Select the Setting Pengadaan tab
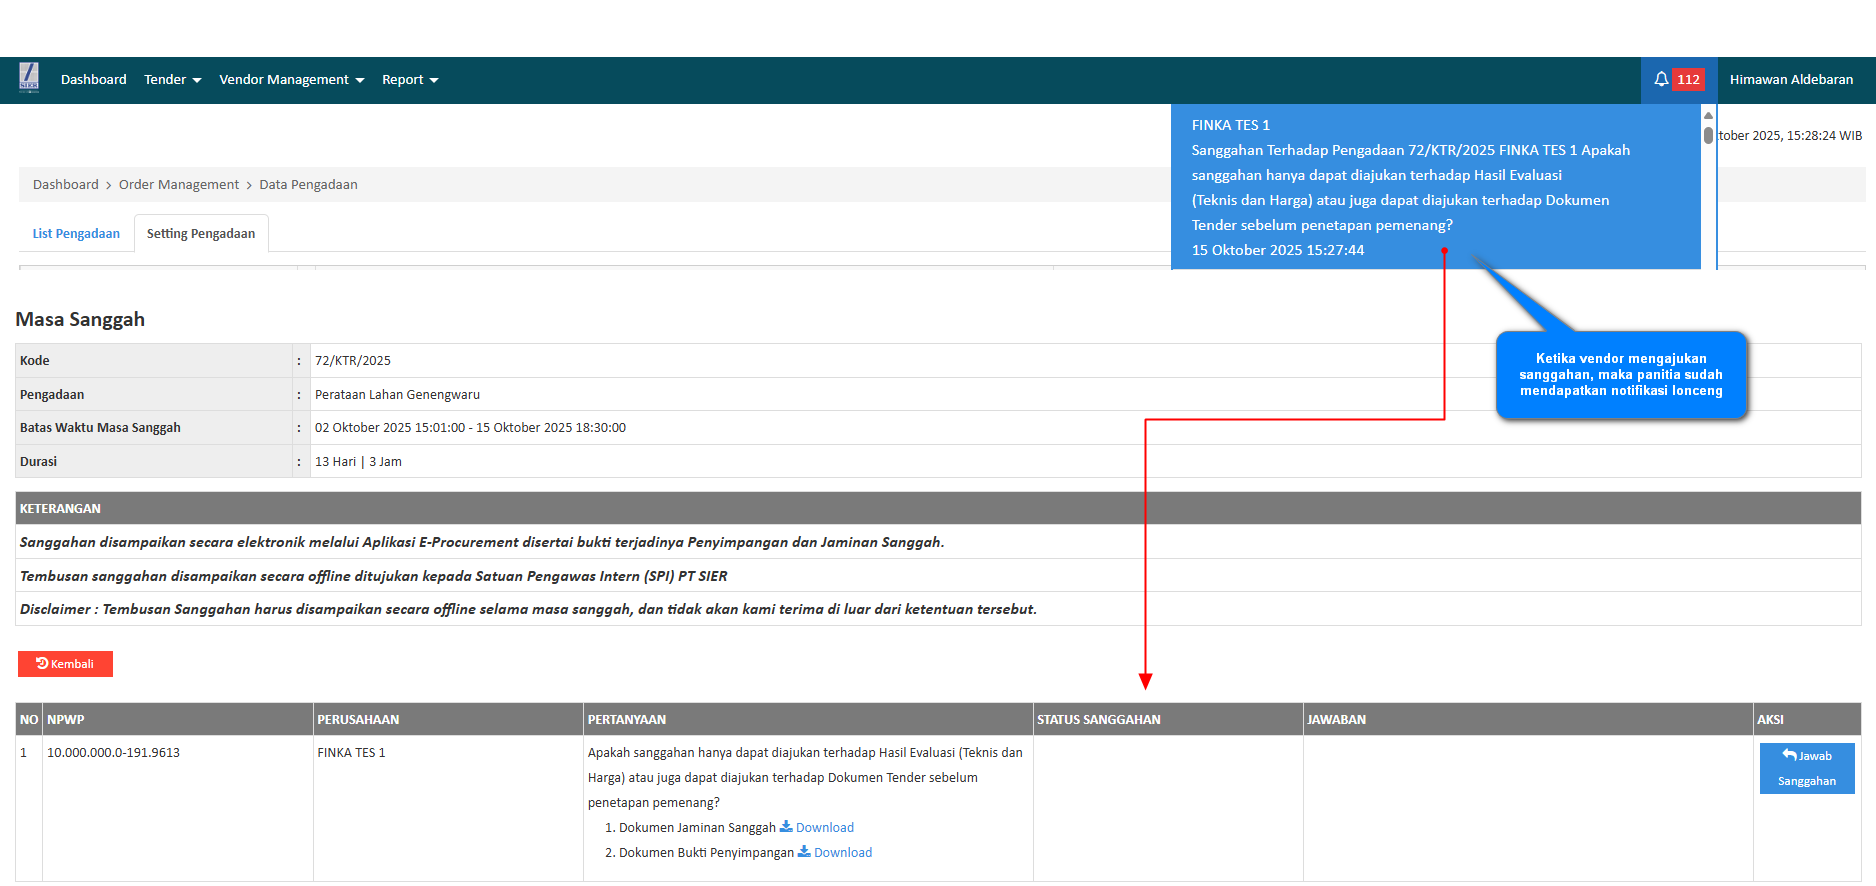Viewport: 1876px width, 886px height. point(201,234)
